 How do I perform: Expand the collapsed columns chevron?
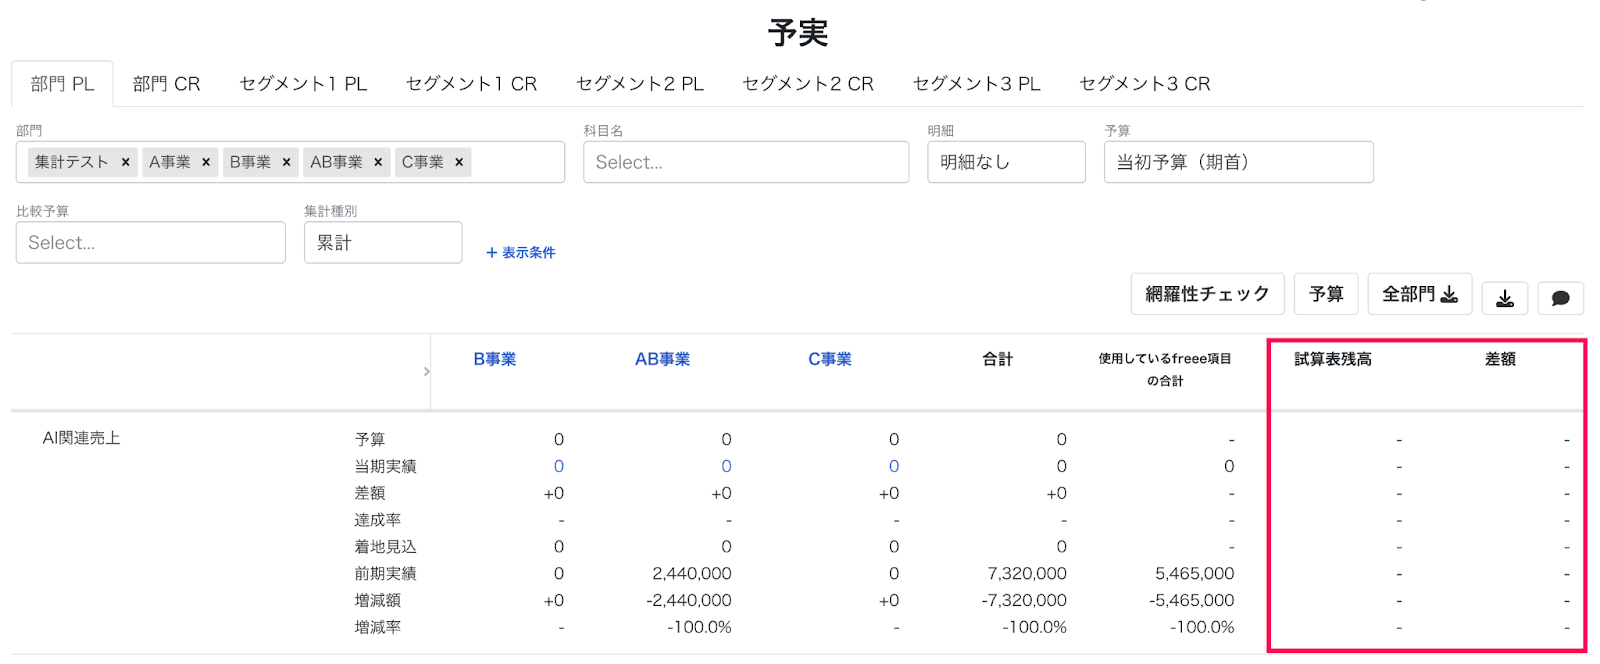(427, 371)
